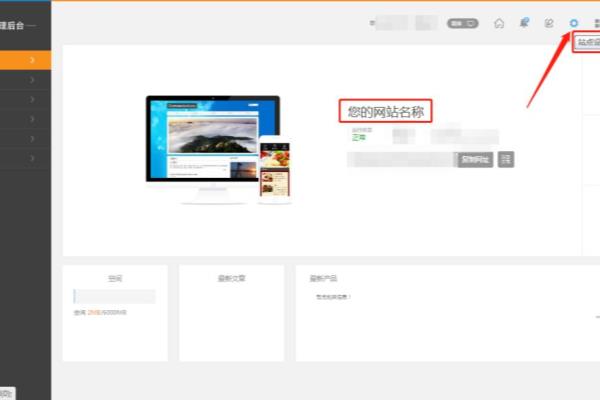The width and height of the screenshot is (600, 400).
Task: Click the green 正常 status text
Action: coord(359,137)
